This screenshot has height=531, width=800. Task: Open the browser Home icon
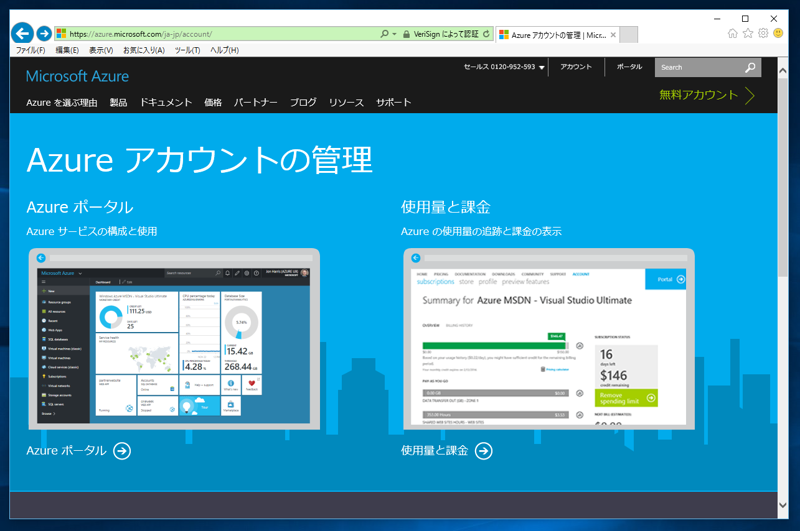pos(733,33)
